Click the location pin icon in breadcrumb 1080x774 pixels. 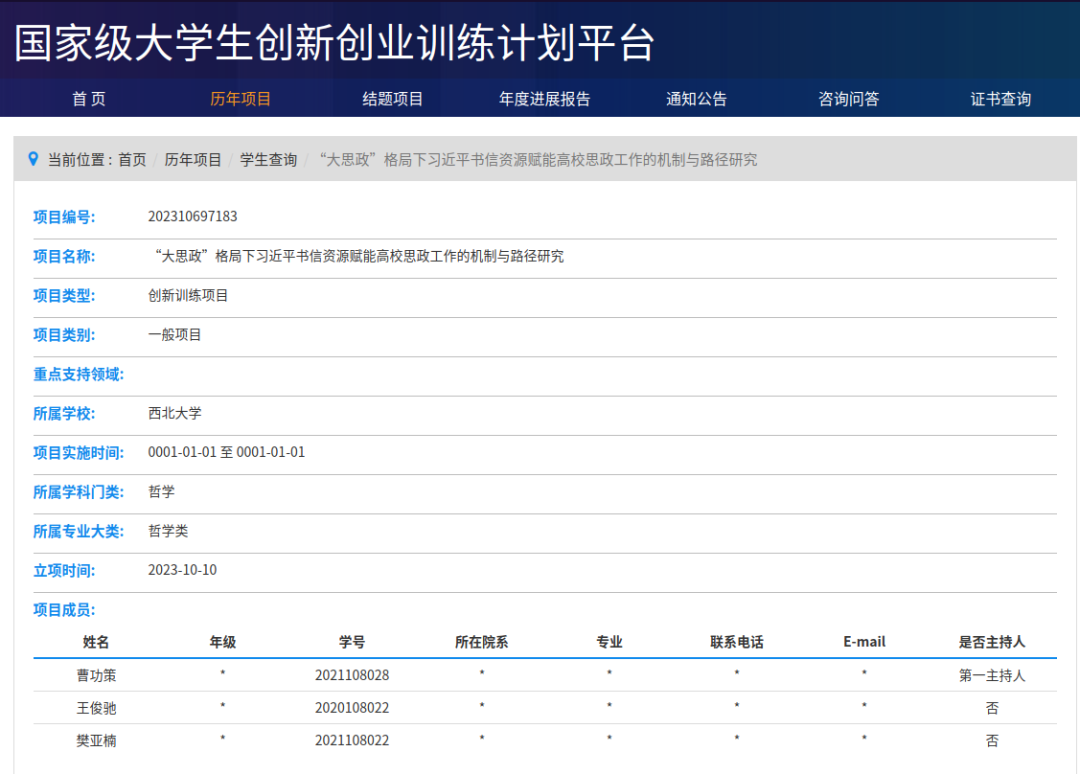pyautogui.click(x=33, y=159)
